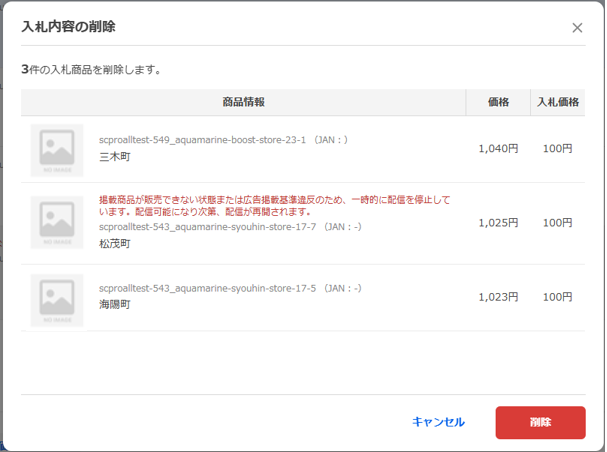This screenshot has height=452, width=607.
Task: Click the red 削除 button
Action: pos(540,422)
